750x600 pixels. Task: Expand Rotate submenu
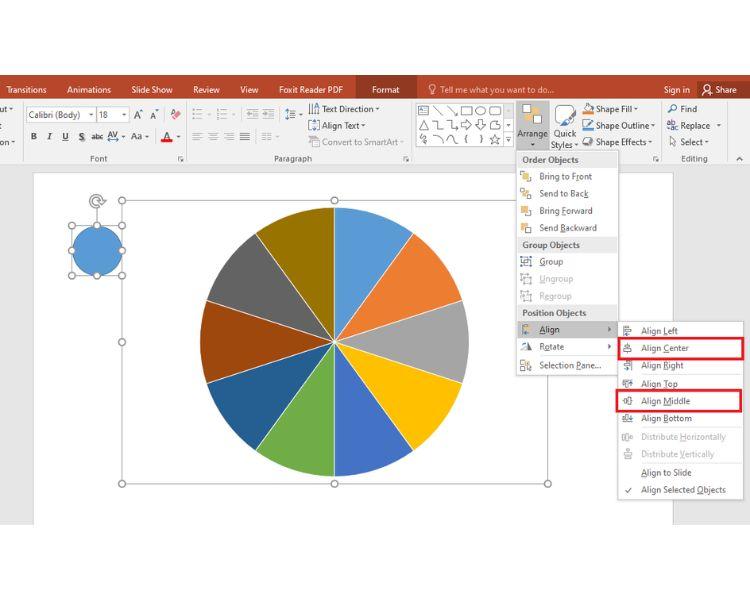567,347
